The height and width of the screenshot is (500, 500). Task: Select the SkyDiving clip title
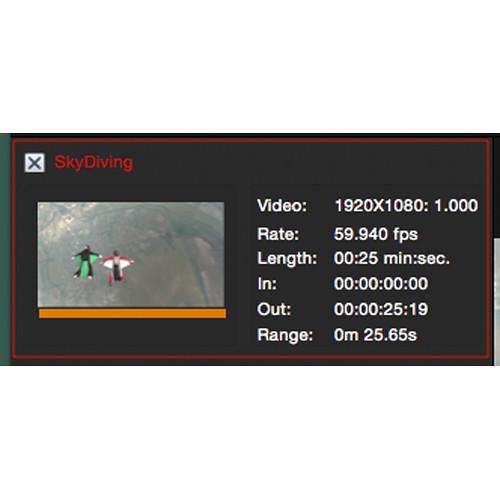pyautogui.click(x=94, y=163)
